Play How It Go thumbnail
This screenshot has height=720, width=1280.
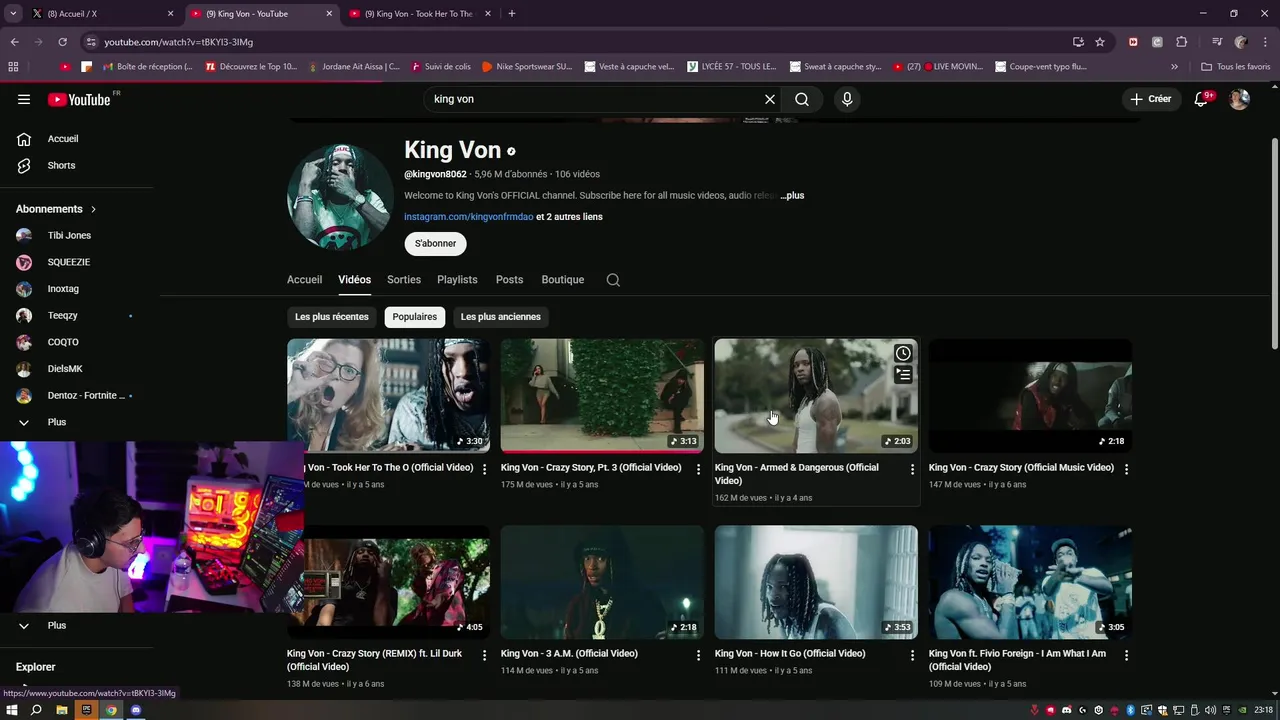pos(816,583)
